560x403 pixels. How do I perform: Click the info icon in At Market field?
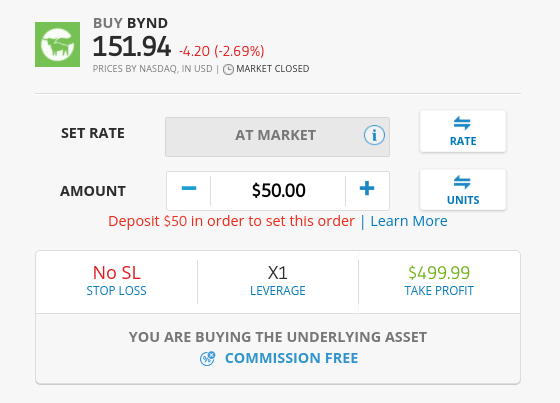coord(374,135)
